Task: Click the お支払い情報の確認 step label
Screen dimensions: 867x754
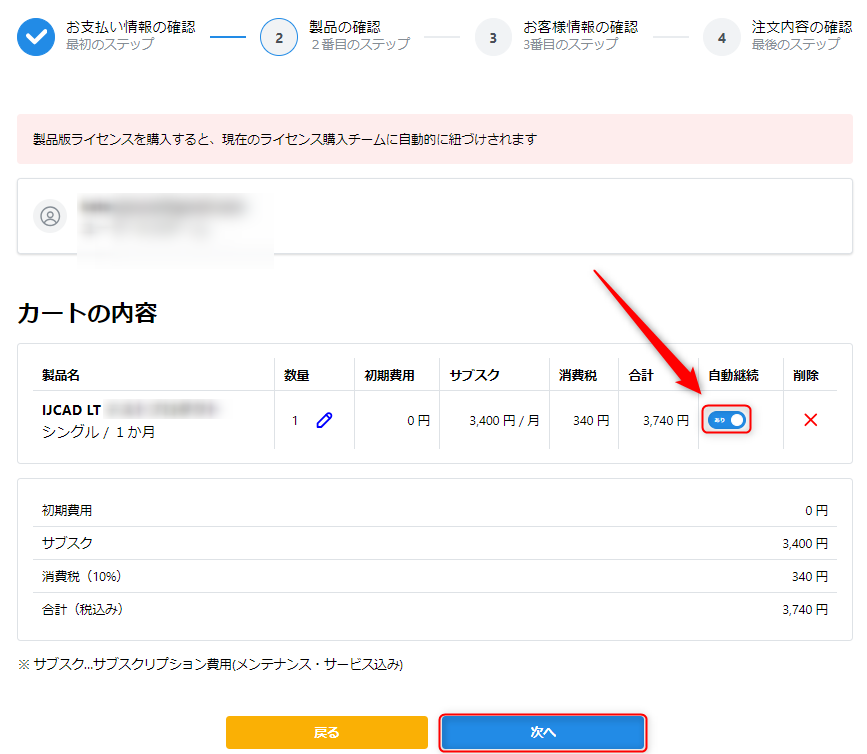Action: click(130, 27)
